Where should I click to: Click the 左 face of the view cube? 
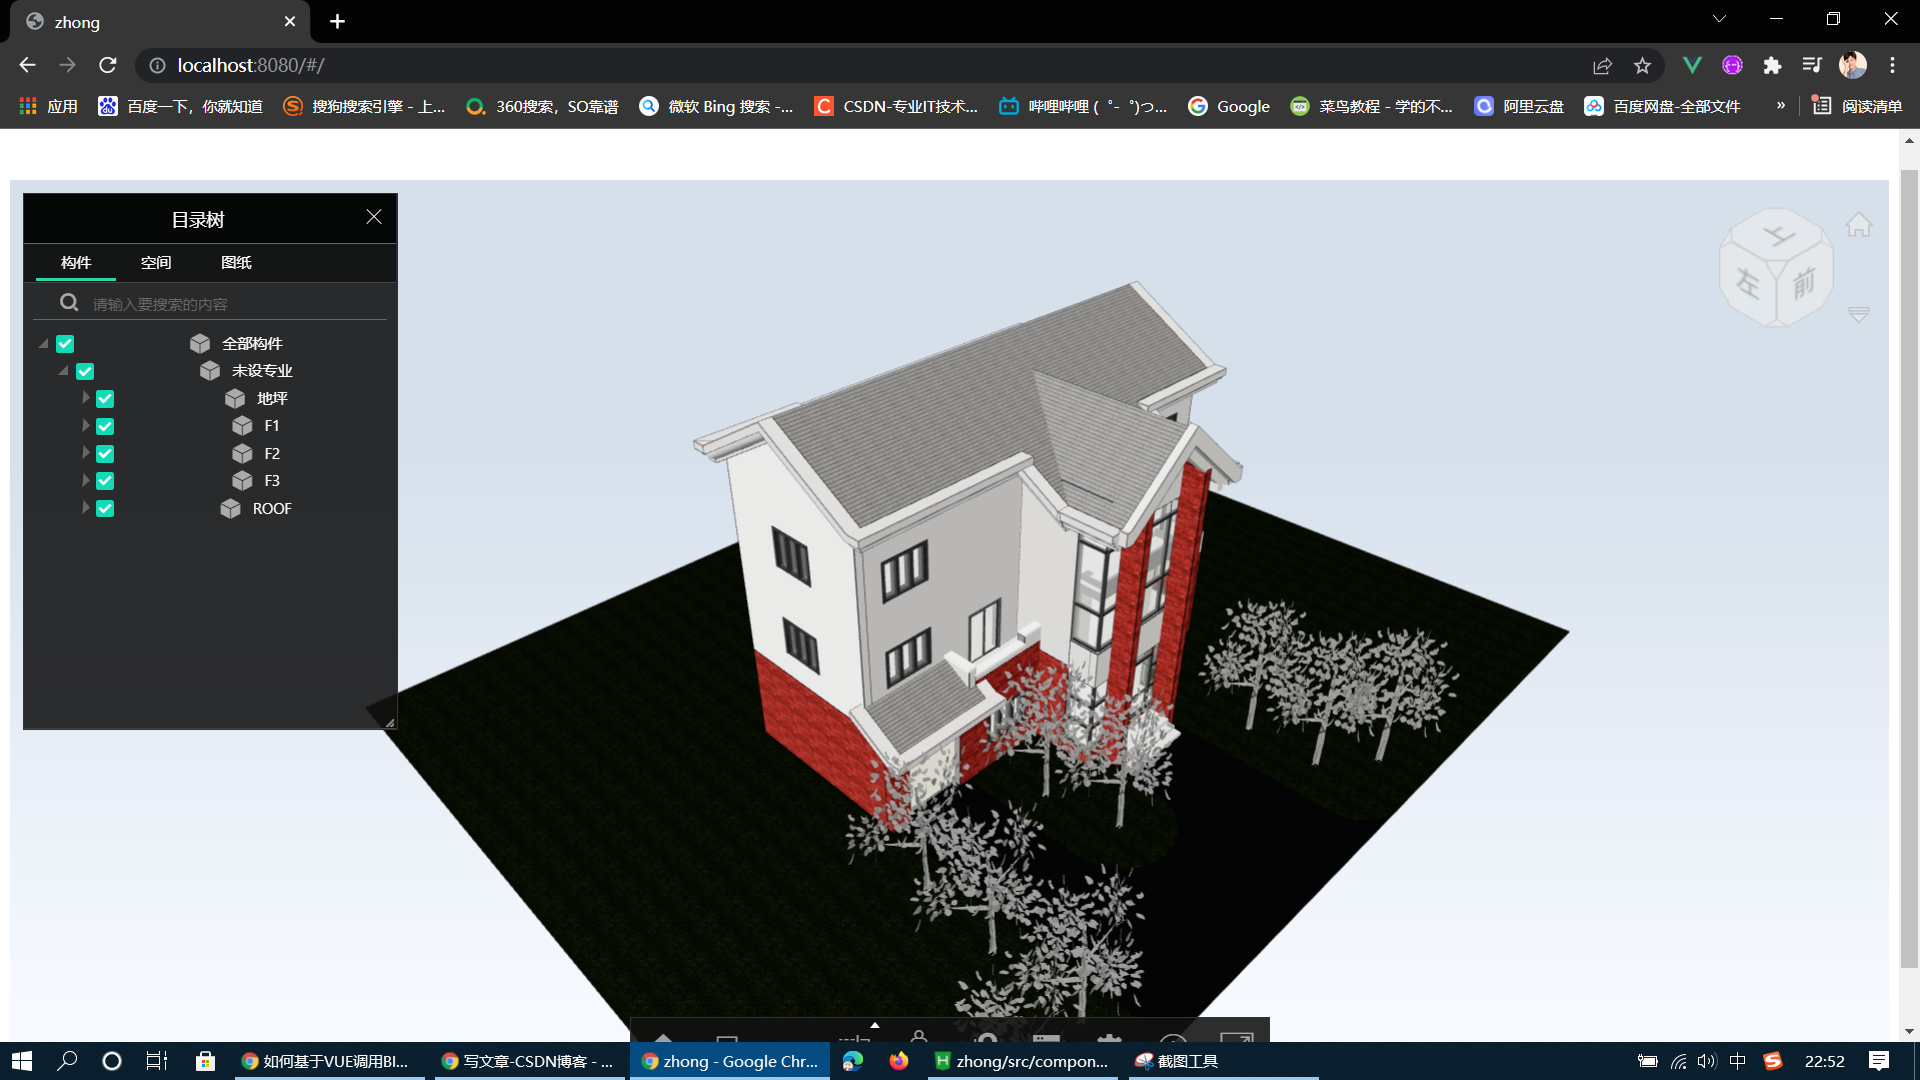[x=1747, y=283]
